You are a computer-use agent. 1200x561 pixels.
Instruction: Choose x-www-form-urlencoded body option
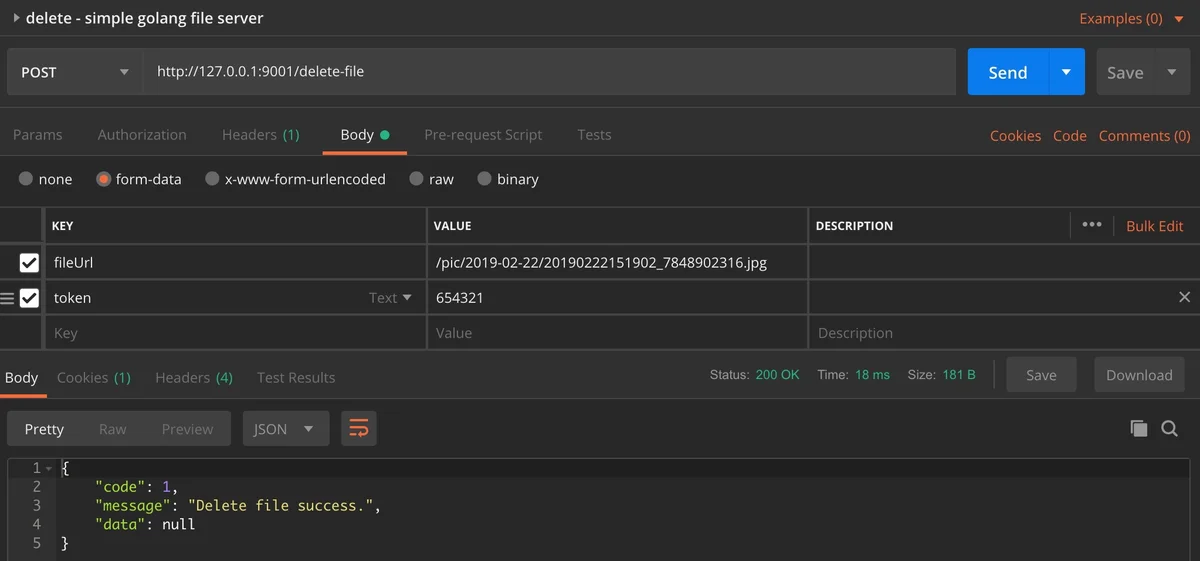point(212,179)
